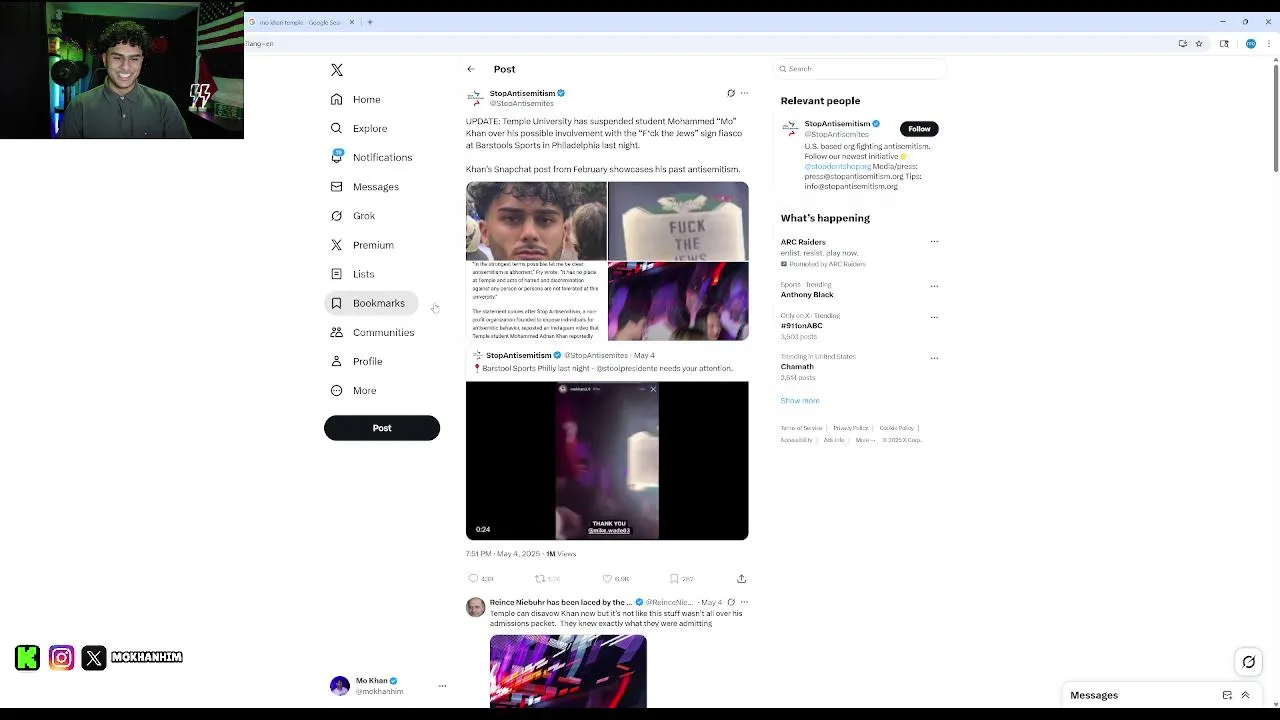This screenshot has width=1280, height=720.
Task: Repost the main post
Action: [540, 578]
